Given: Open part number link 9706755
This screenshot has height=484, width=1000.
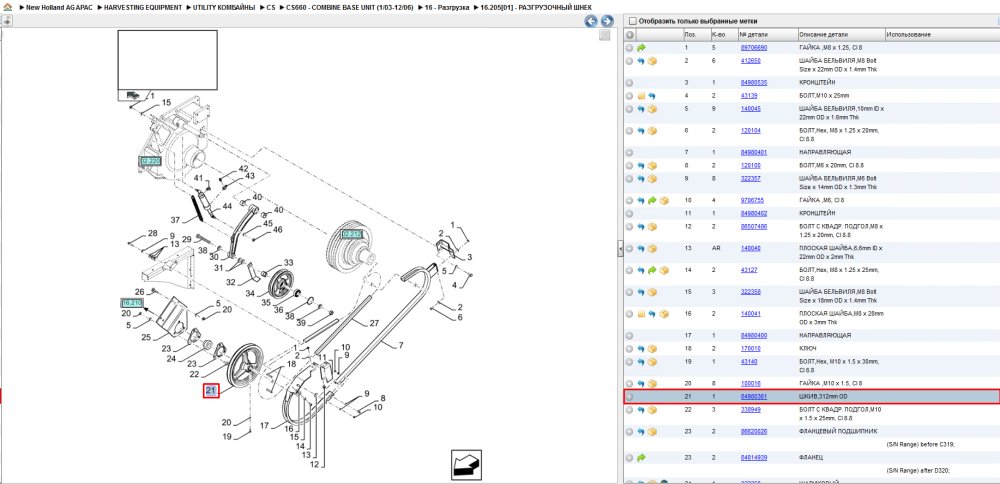Looking at the screenshot, I should coord(751,200).
